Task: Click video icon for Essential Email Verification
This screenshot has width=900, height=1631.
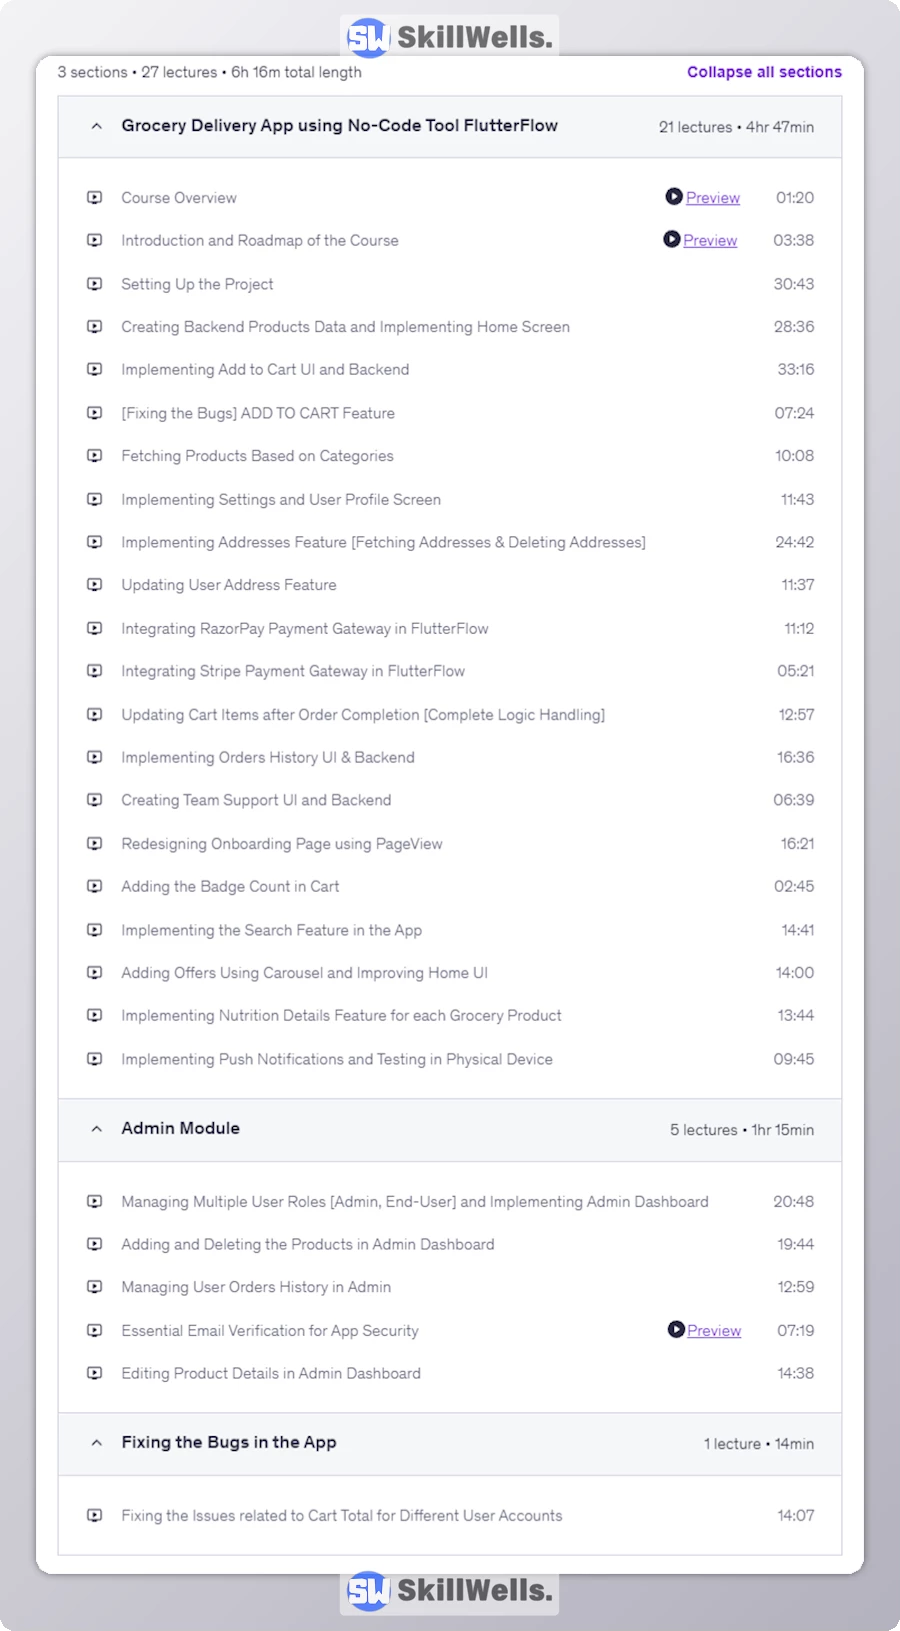Action: 95,1331
